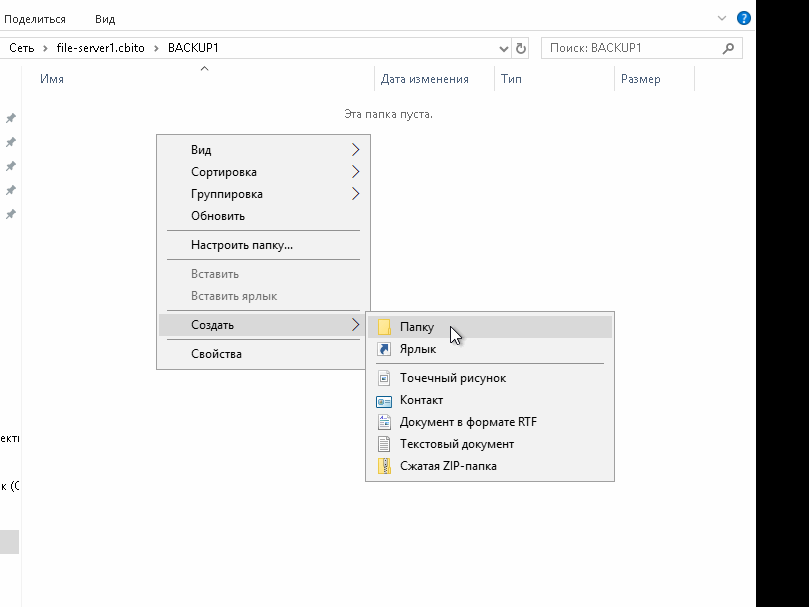Click the Ярлык shortcut icon in submenu
This screenshot has height=607, width=809.
coord(384,349)
